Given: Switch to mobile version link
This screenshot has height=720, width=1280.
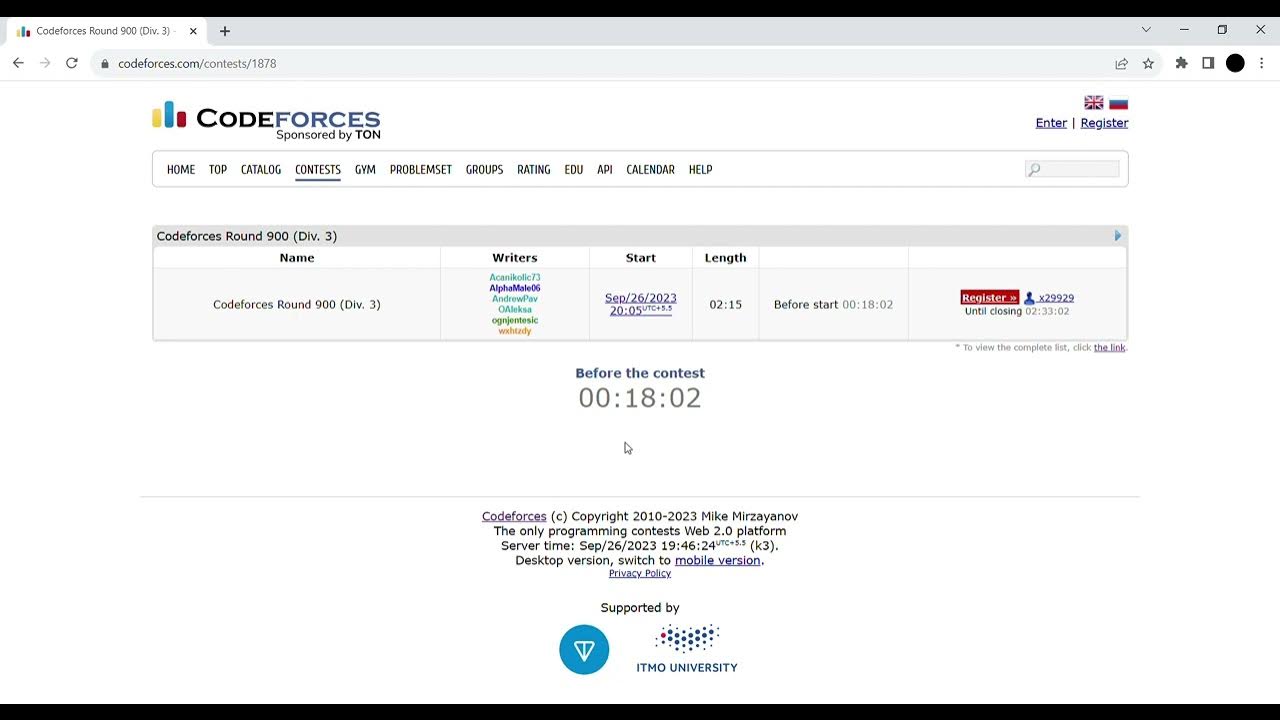Looking at the screenshot, I should (x=718, y=561).
